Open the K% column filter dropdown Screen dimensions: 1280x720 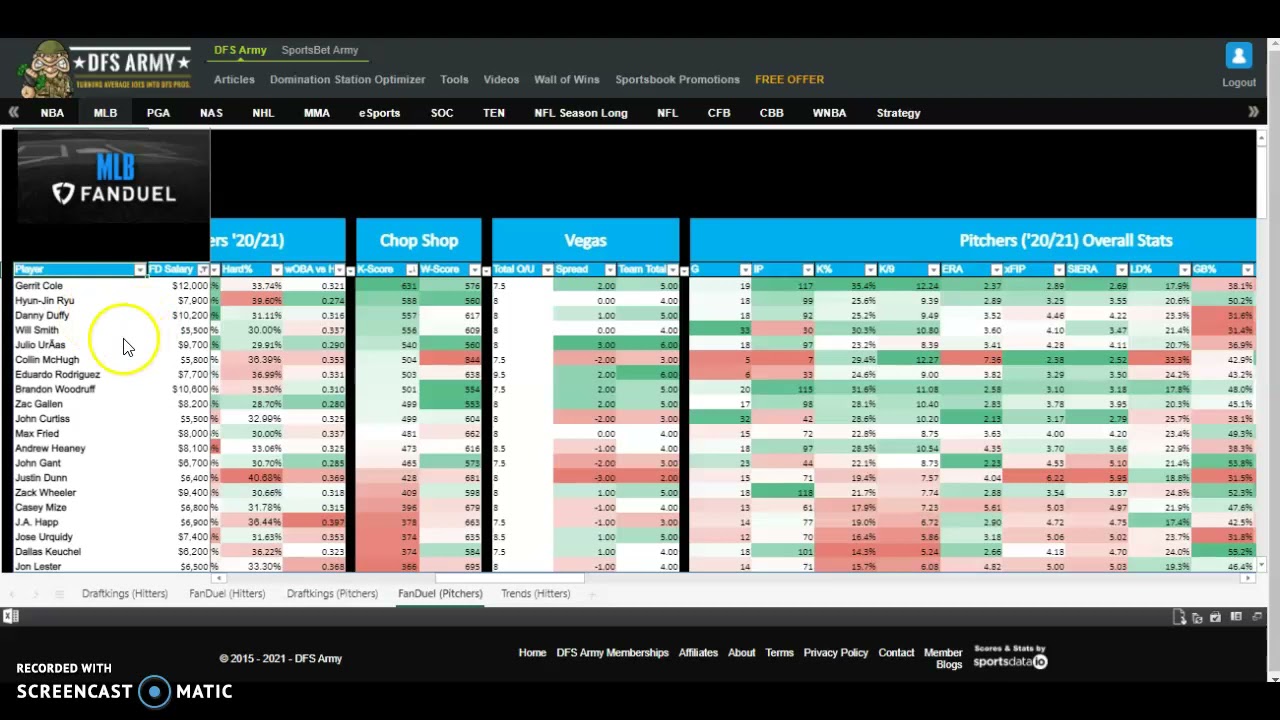click(871, 270)
